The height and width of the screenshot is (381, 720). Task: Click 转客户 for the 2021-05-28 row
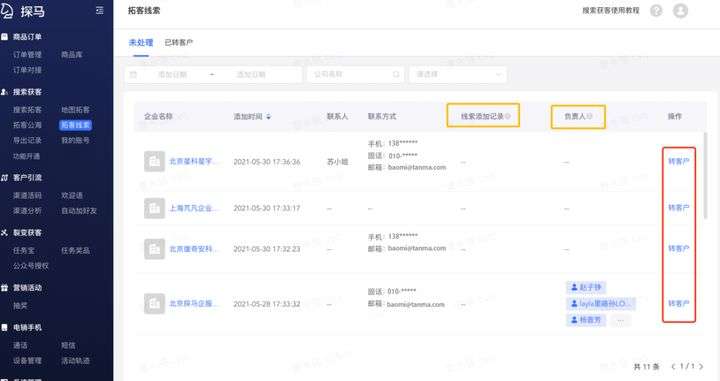click(679, 303)
